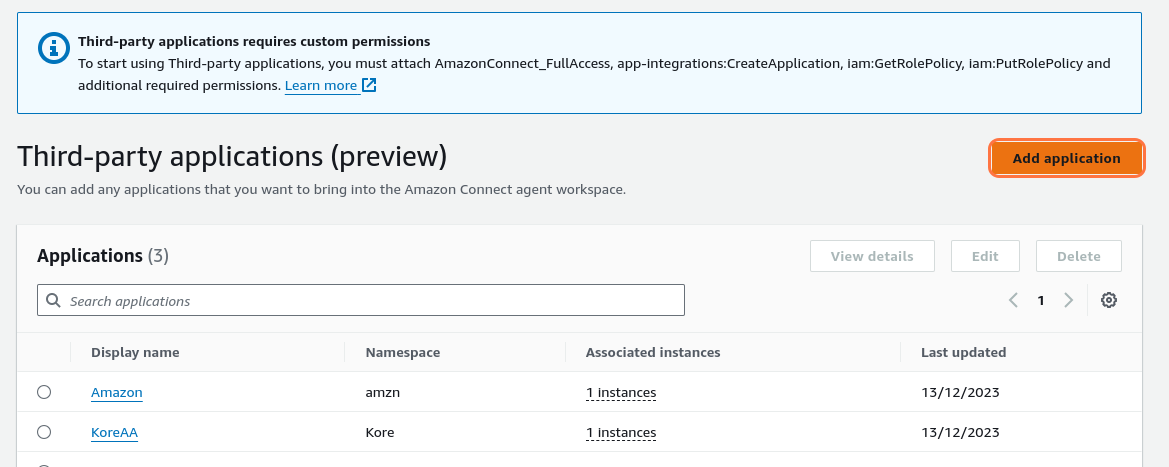This screenshot has height=467, width=1169.
Task: Open the Learn more link
Action: [x=321, y=86]
